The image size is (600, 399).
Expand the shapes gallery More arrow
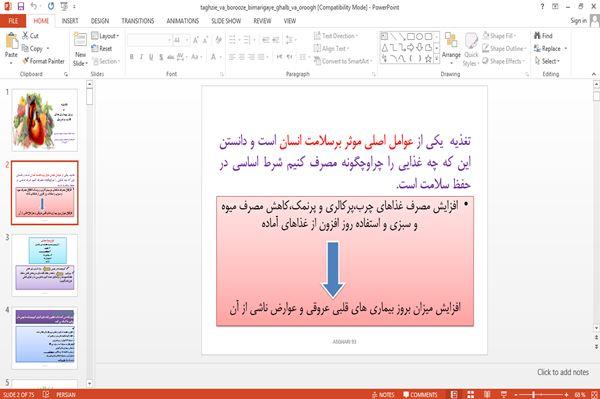tap(437, 59)
